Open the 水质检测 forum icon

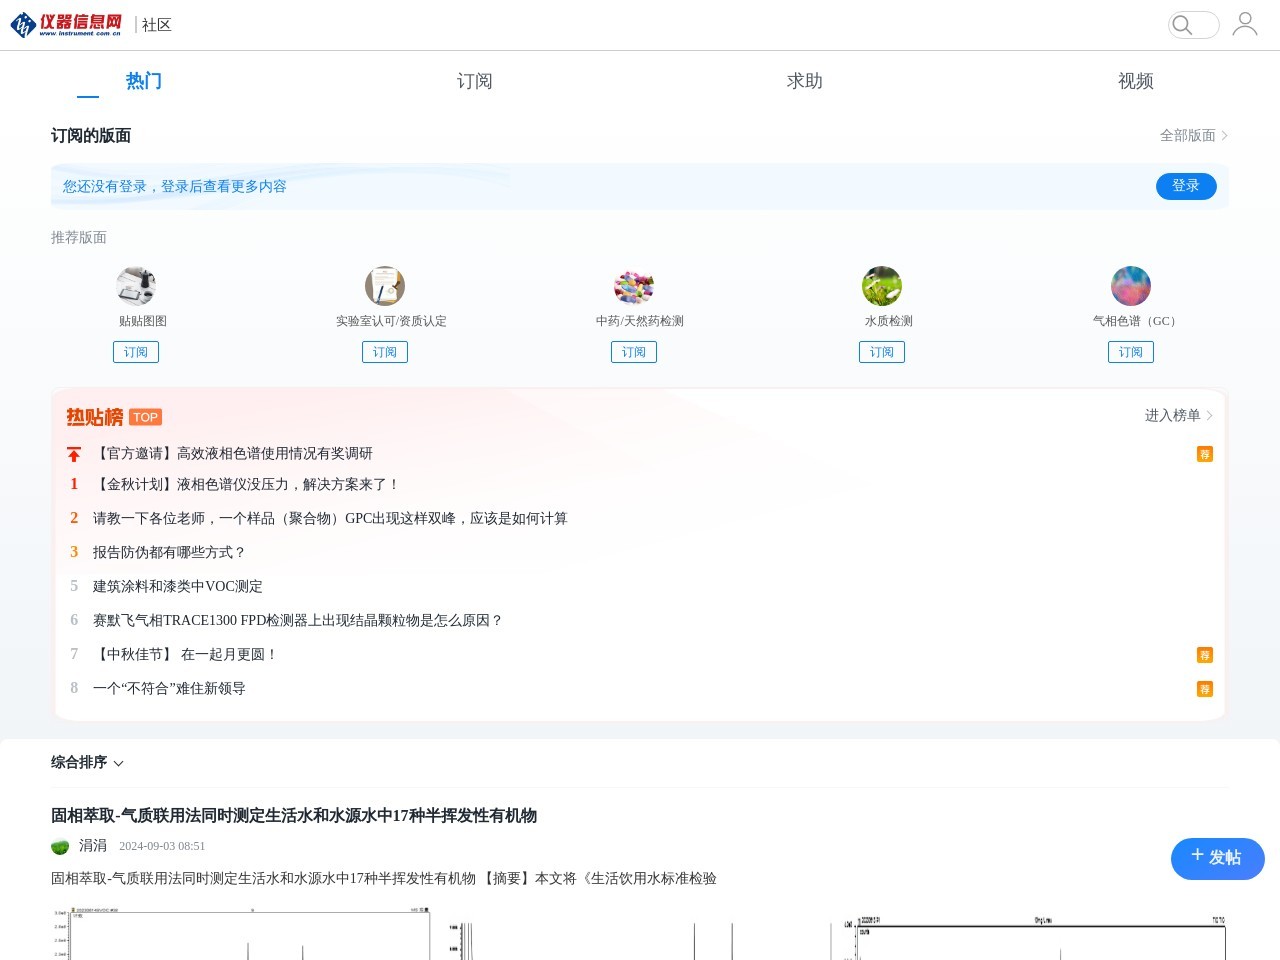[882, 286]
